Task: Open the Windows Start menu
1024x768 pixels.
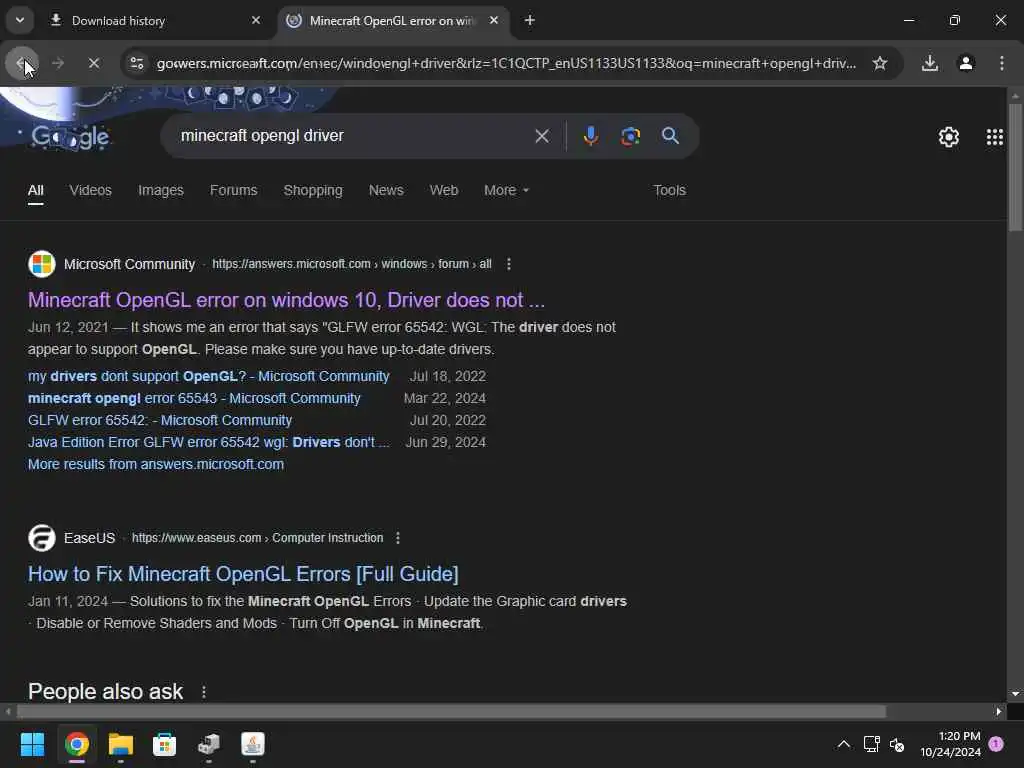Action: (x=33, y=744)
